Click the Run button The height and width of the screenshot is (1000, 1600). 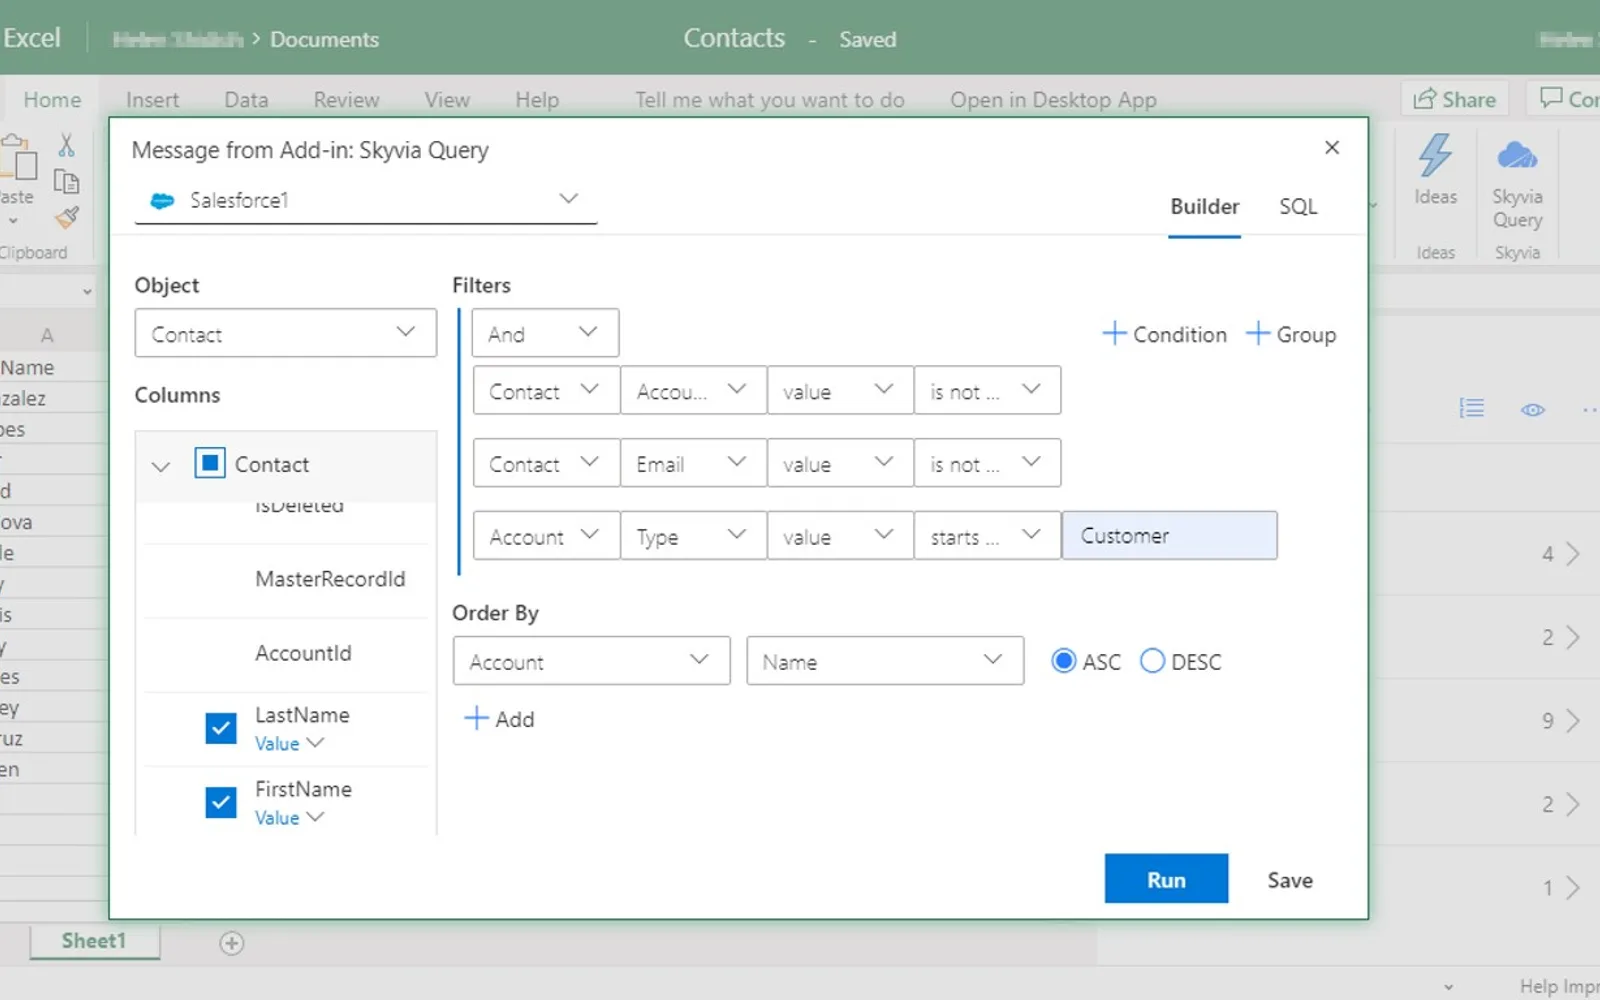point(1166,879)
